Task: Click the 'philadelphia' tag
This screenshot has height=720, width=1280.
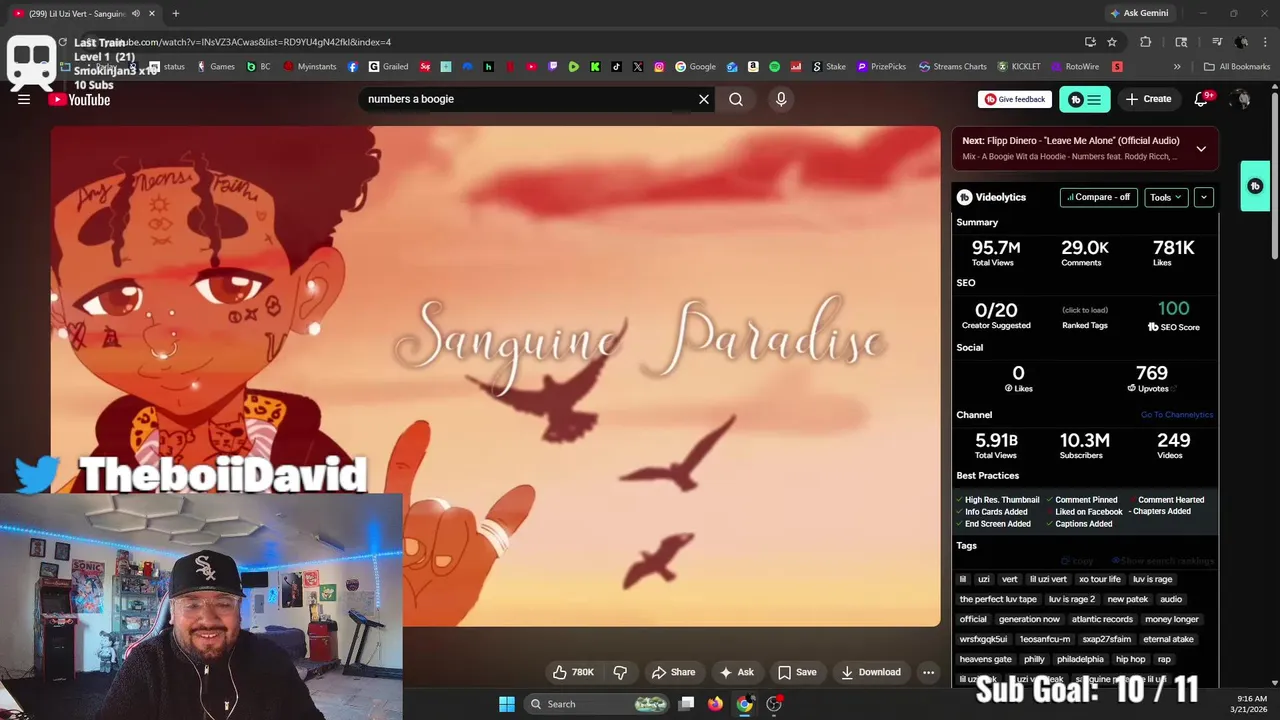Action: pyautogui.click(x=1080, y=659)
